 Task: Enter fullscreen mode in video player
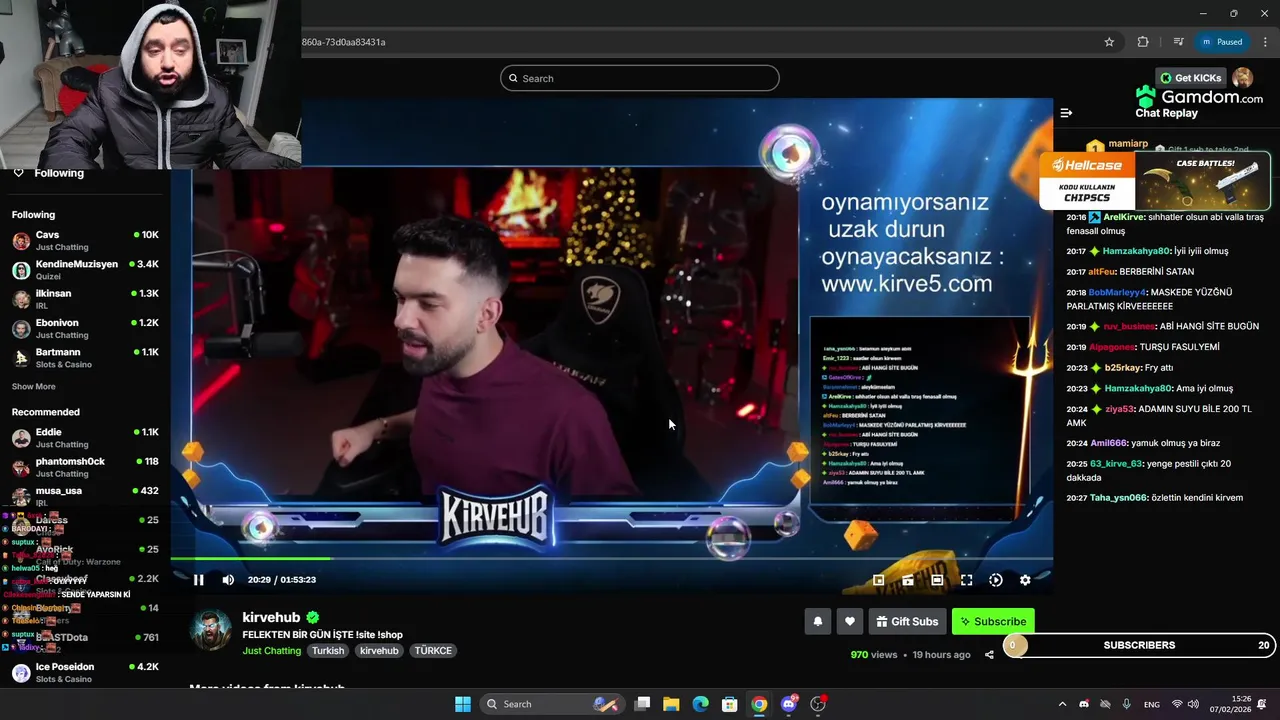[966, 580]
